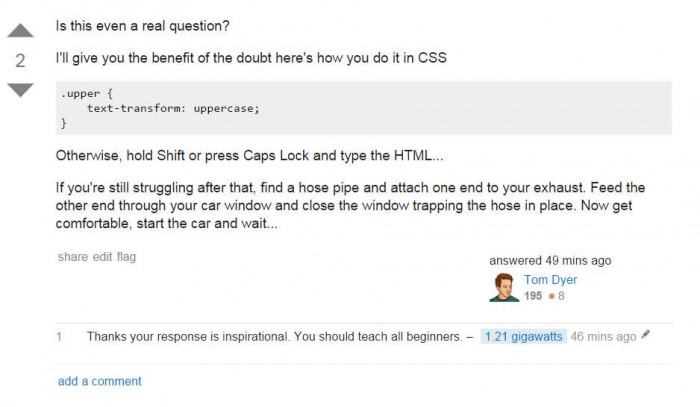Screen dimensions: 700x407
Task: Click the bronze badge count 8
Action: point(561,296)
